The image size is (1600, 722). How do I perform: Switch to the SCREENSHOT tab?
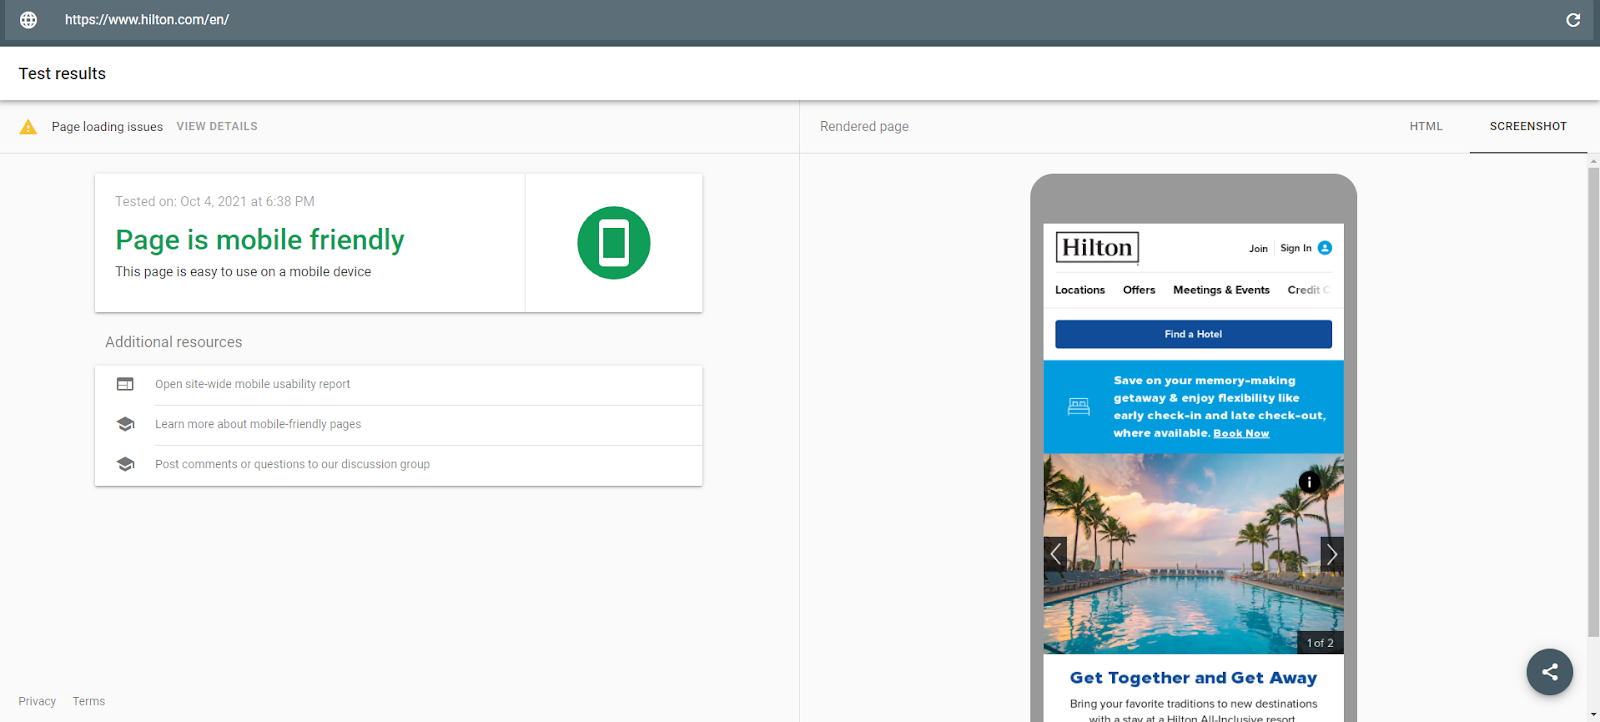1528,127
